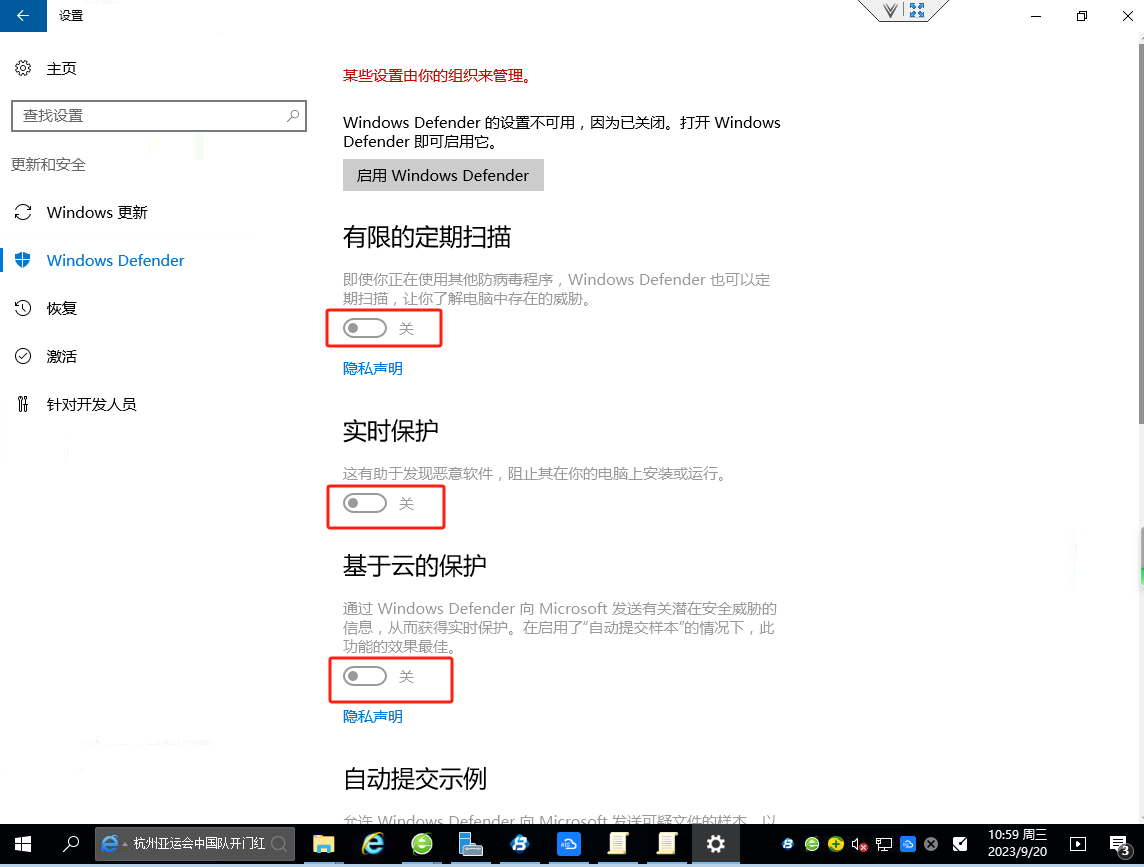The image size is (1144, 867).
Task: Launch the green 360 browser taskbar icon
Action: (x=422, y=844)
